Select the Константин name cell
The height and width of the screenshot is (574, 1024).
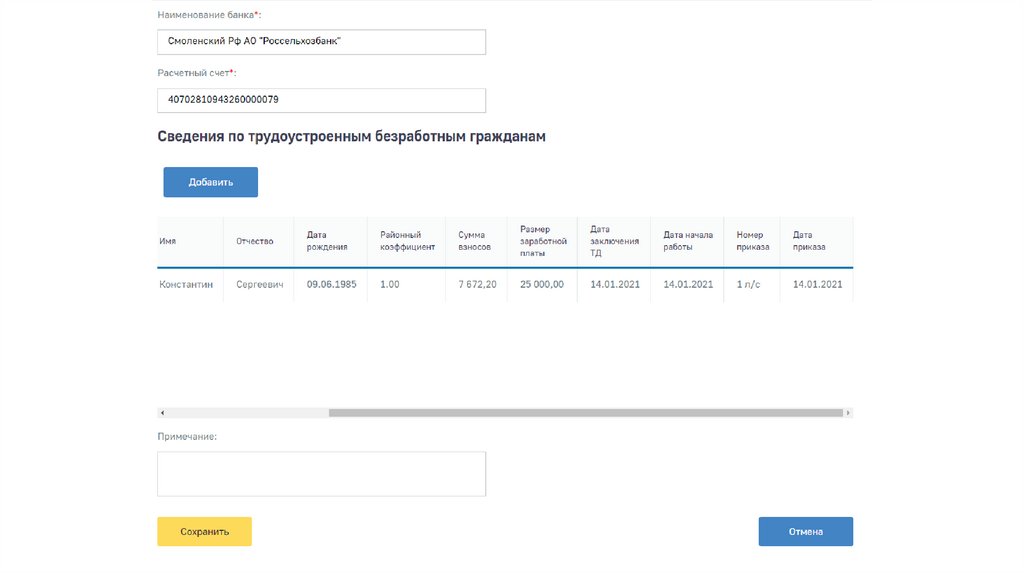pyautogui.click(x=186, y=284)
